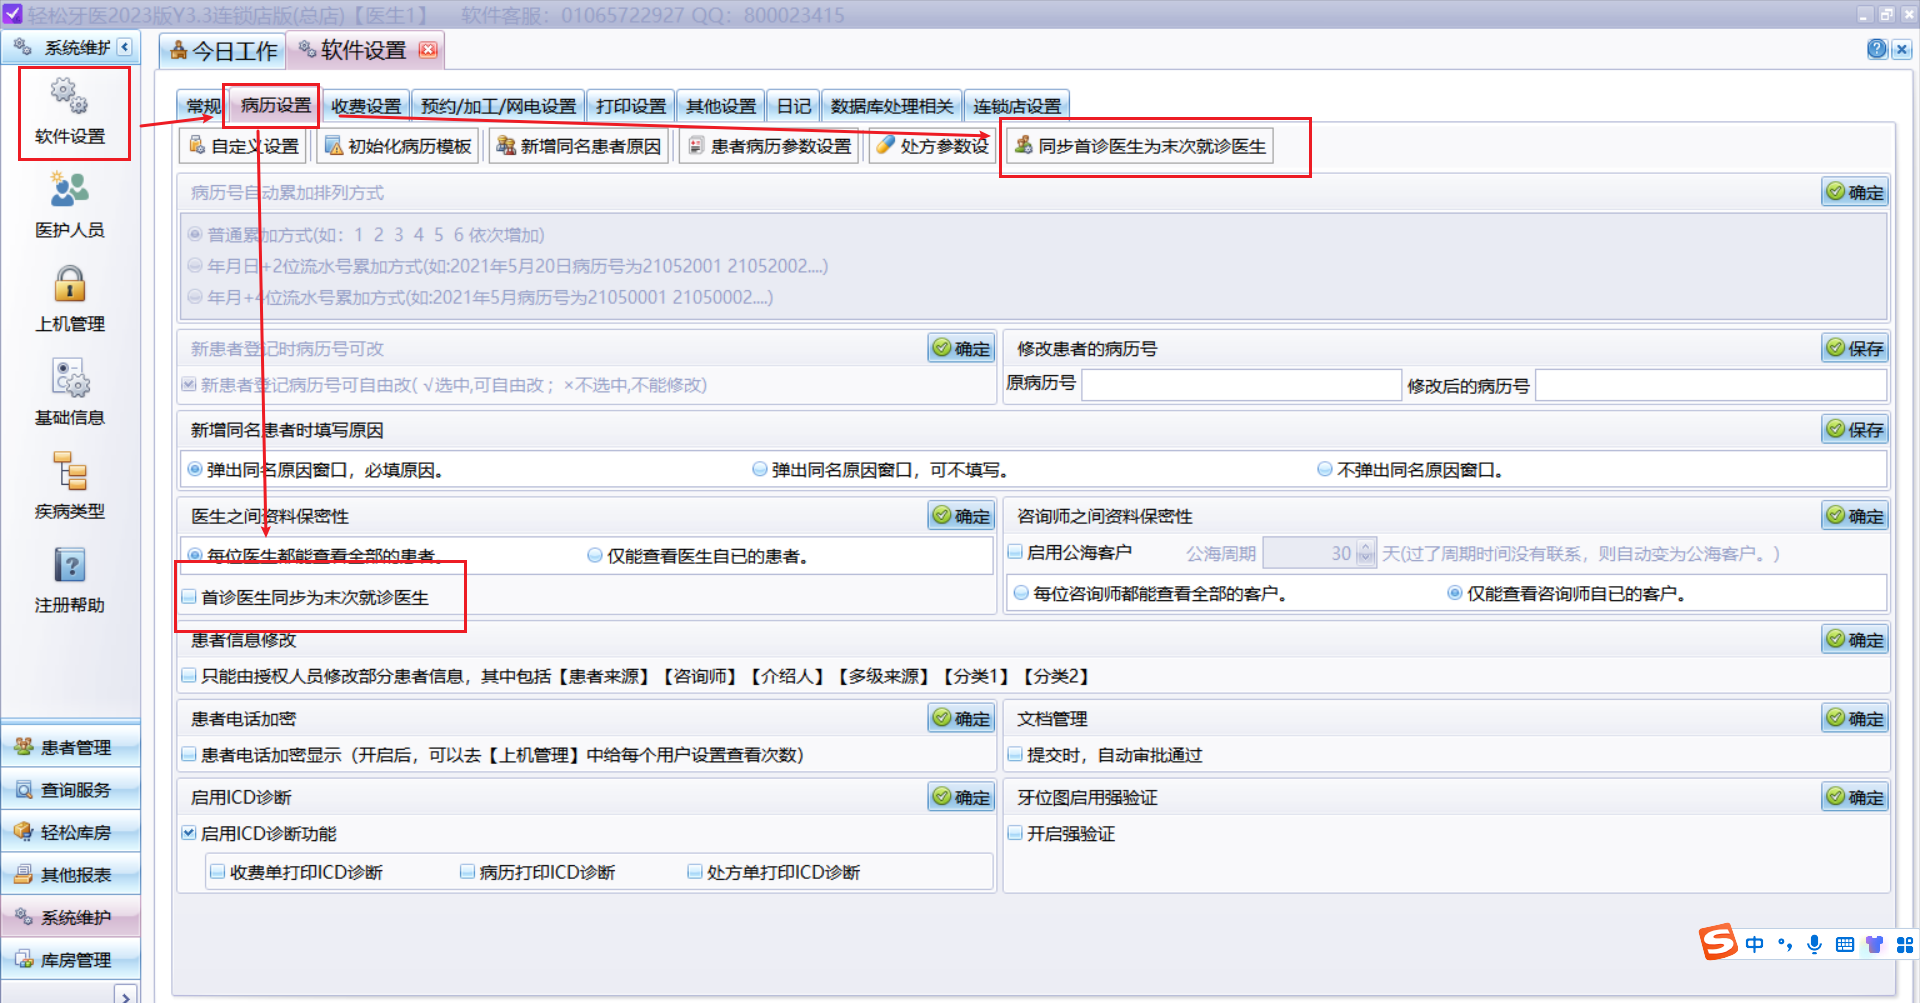Viewport: 1920px width, 1003px height.
Task: Select 弹出同名原因窗口，可不填写 radio
Action: pyautogui.click(x=760, y=469)
